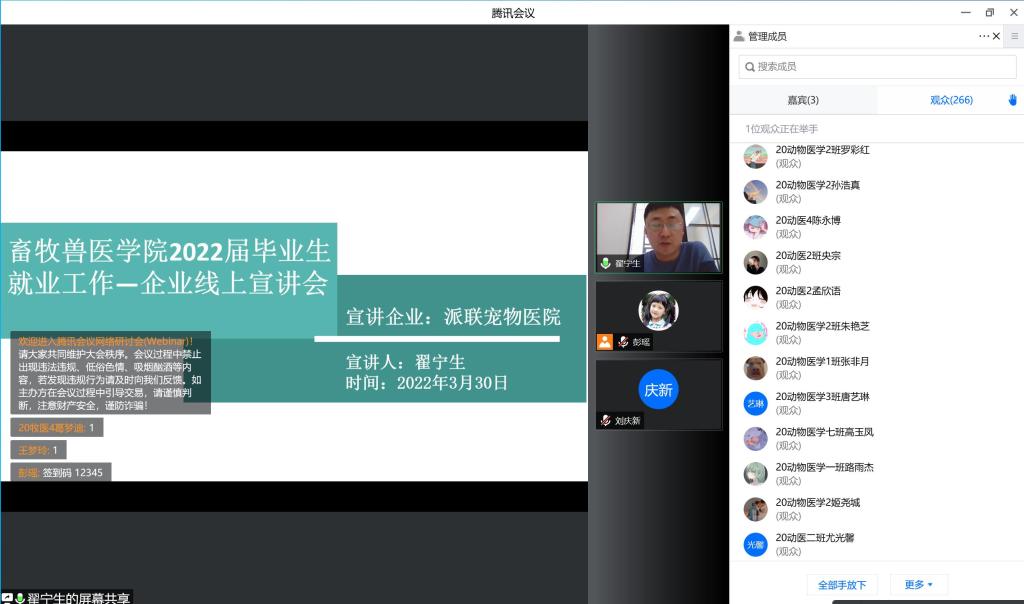The height and width of the screenshot is (604, 1024).
Task: Click chat message from 王梦玲
Action: (x=39, y=450)
